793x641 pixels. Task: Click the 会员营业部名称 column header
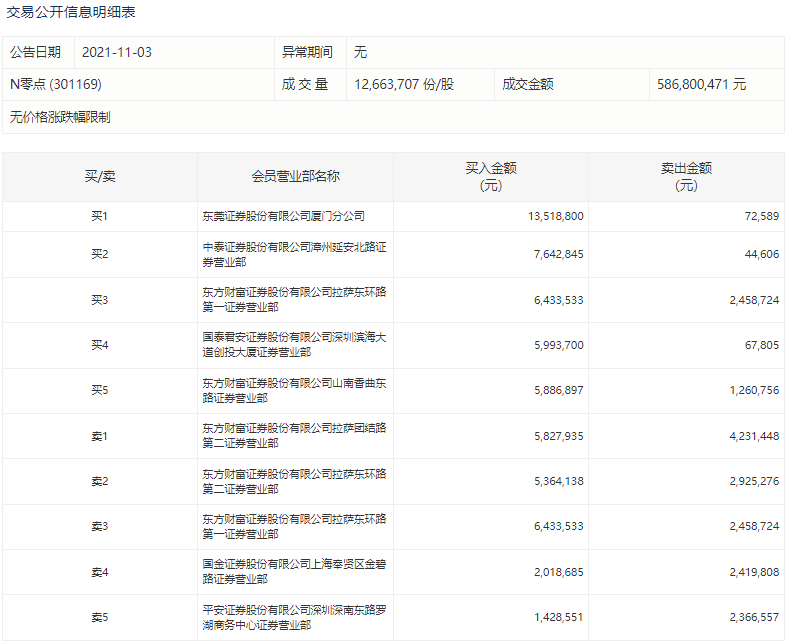pyautogui.click(x=295, y=176)
